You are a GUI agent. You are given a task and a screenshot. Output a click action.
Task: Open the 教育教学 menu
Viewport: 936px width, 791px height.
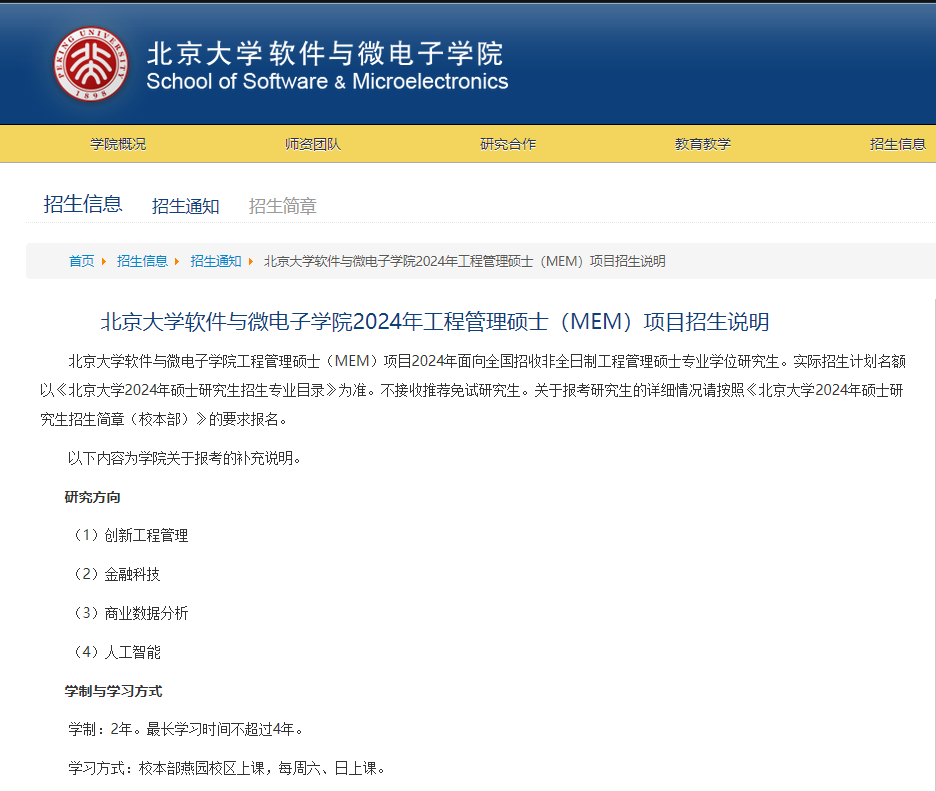(703, 144)
